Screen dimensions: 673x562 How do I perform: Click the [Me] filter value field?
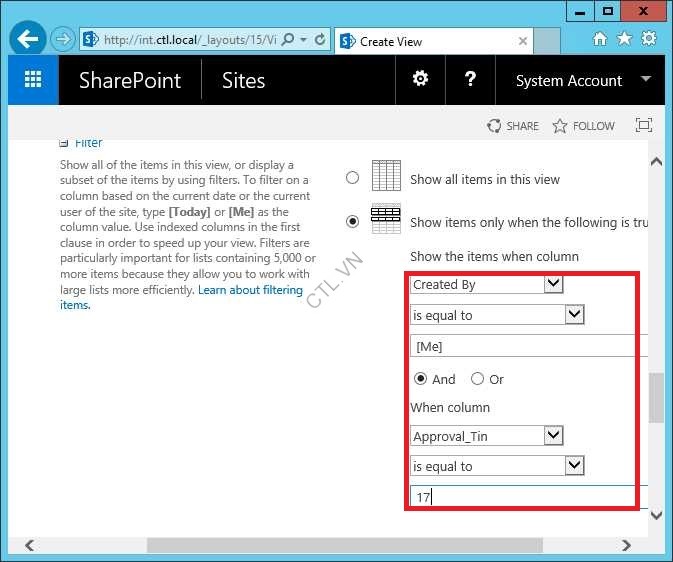pyautogui.click(x=525, y=346)
